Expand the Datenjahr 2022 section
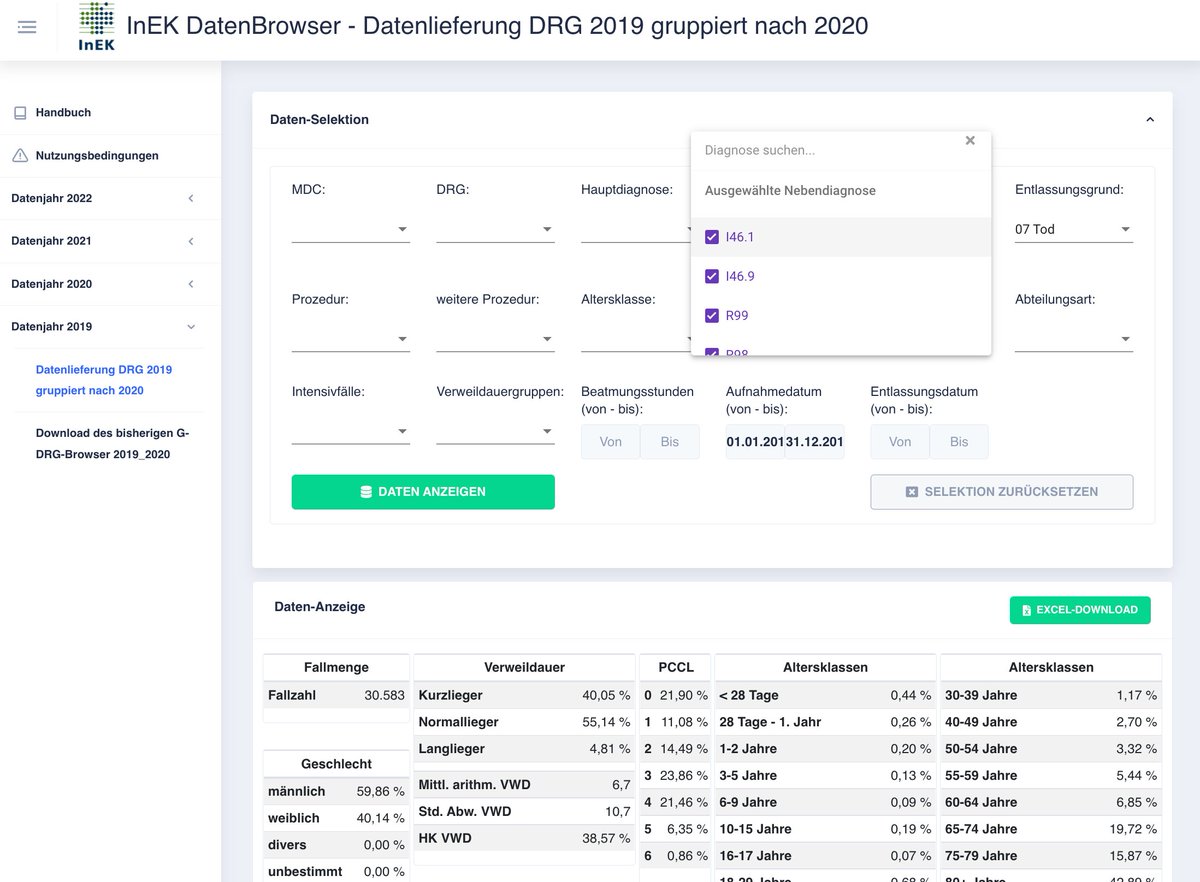Image resolution: width=1200 pixels, height=882 pixels. pyautogui.click(x=110, y=198)
